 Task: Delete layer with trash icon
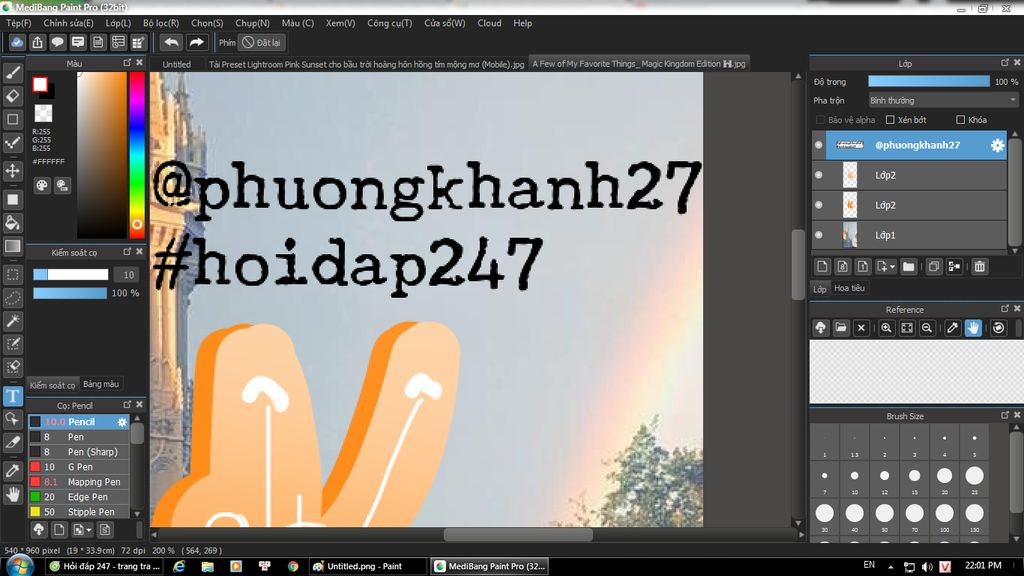[x=980, y=266]
